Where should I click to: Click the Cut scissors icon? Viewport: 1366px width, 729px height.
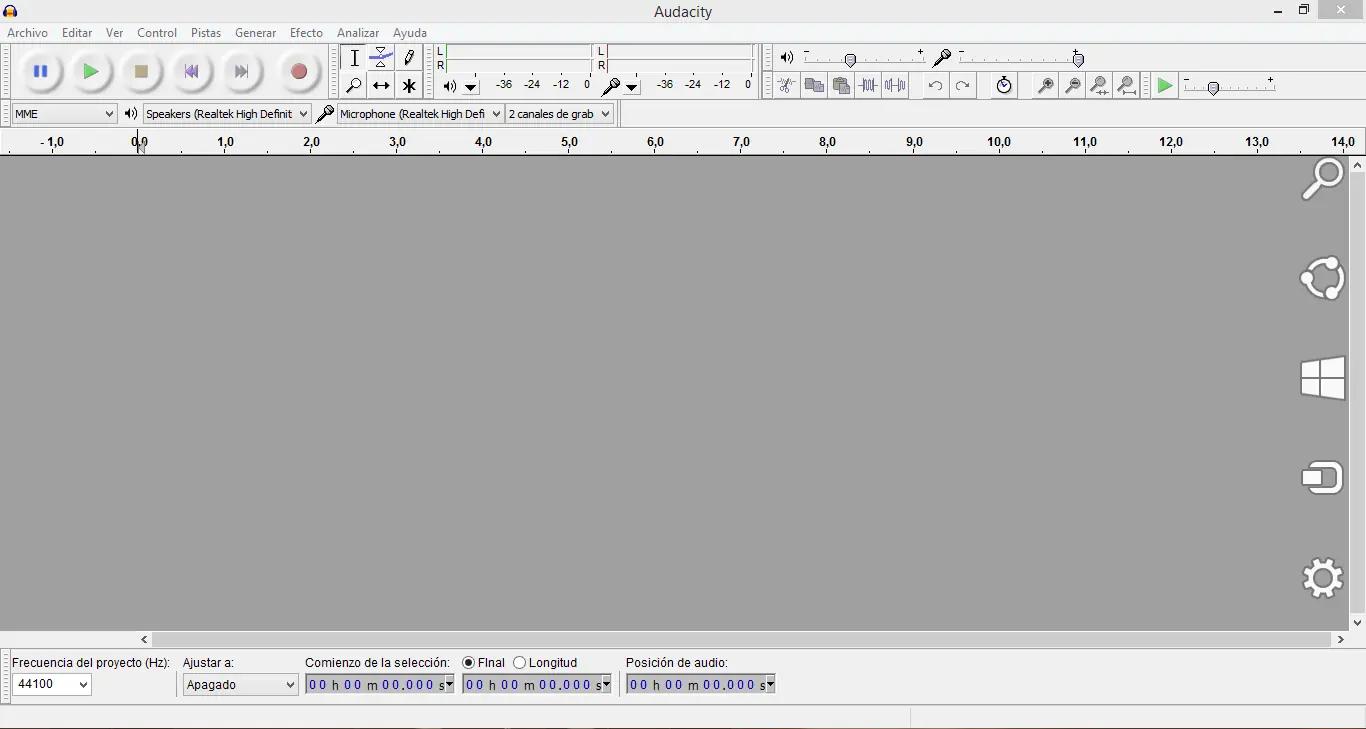point(787,86)
